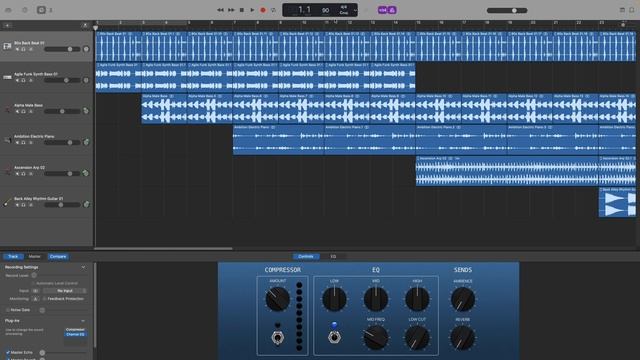Image resolution: width=640 pixels, height=360 pixels.
Task: Mute the Ascension Arp 02 track
Action: (17, 174)
